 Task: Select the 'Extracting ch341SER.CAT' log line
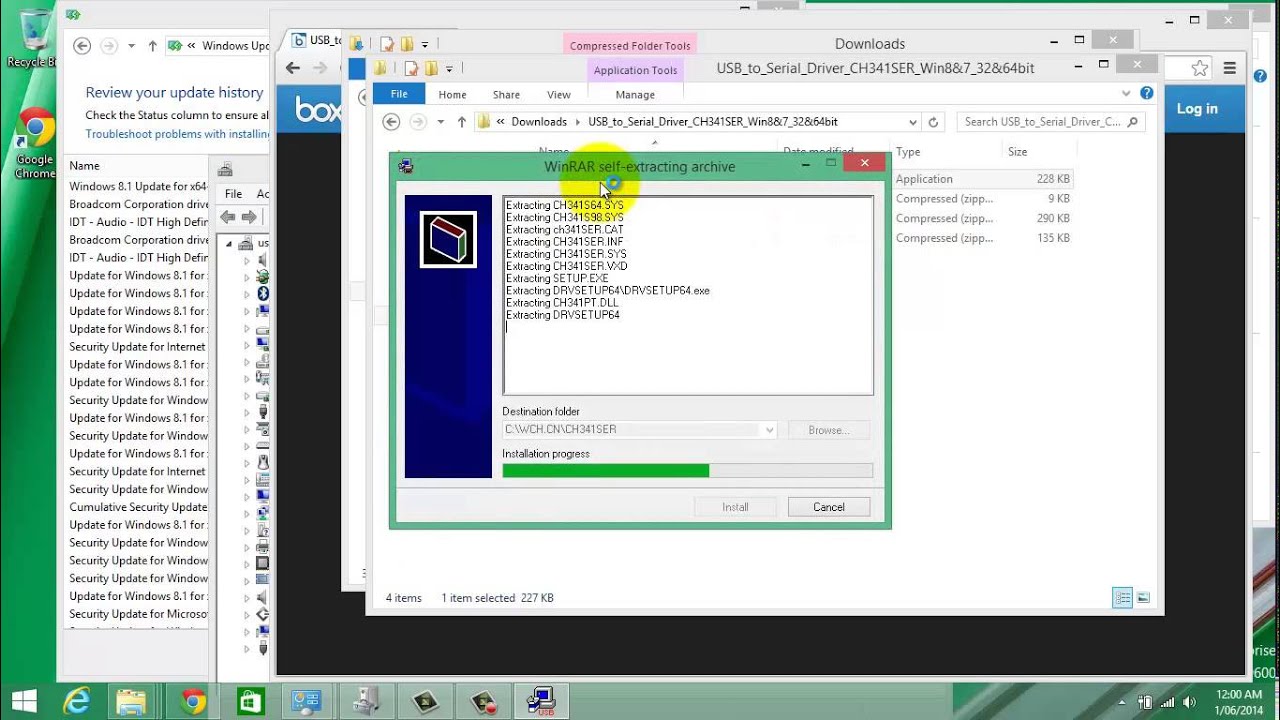(x=565, y=230)
